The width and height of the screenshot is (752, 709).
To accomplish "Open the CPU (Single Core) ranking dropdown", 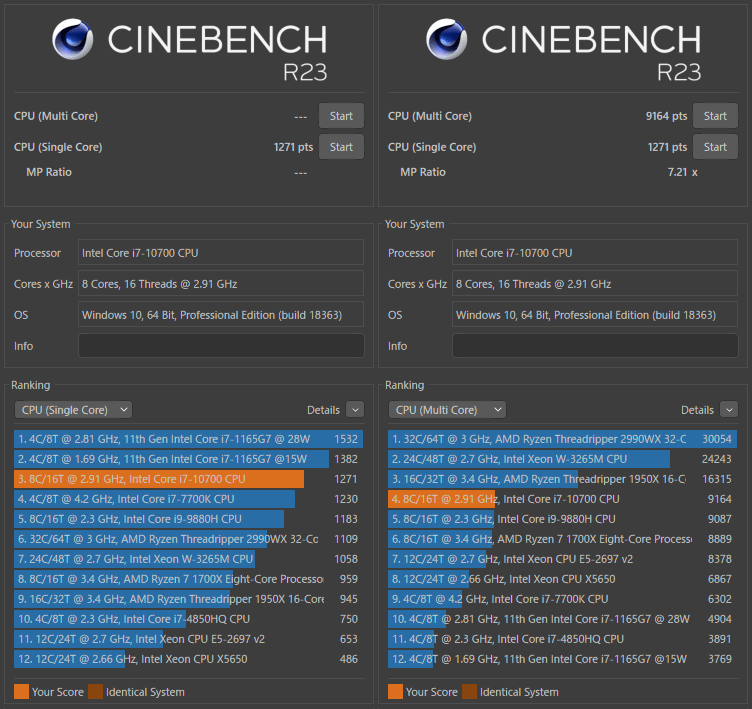I will (x=73, y=410).
